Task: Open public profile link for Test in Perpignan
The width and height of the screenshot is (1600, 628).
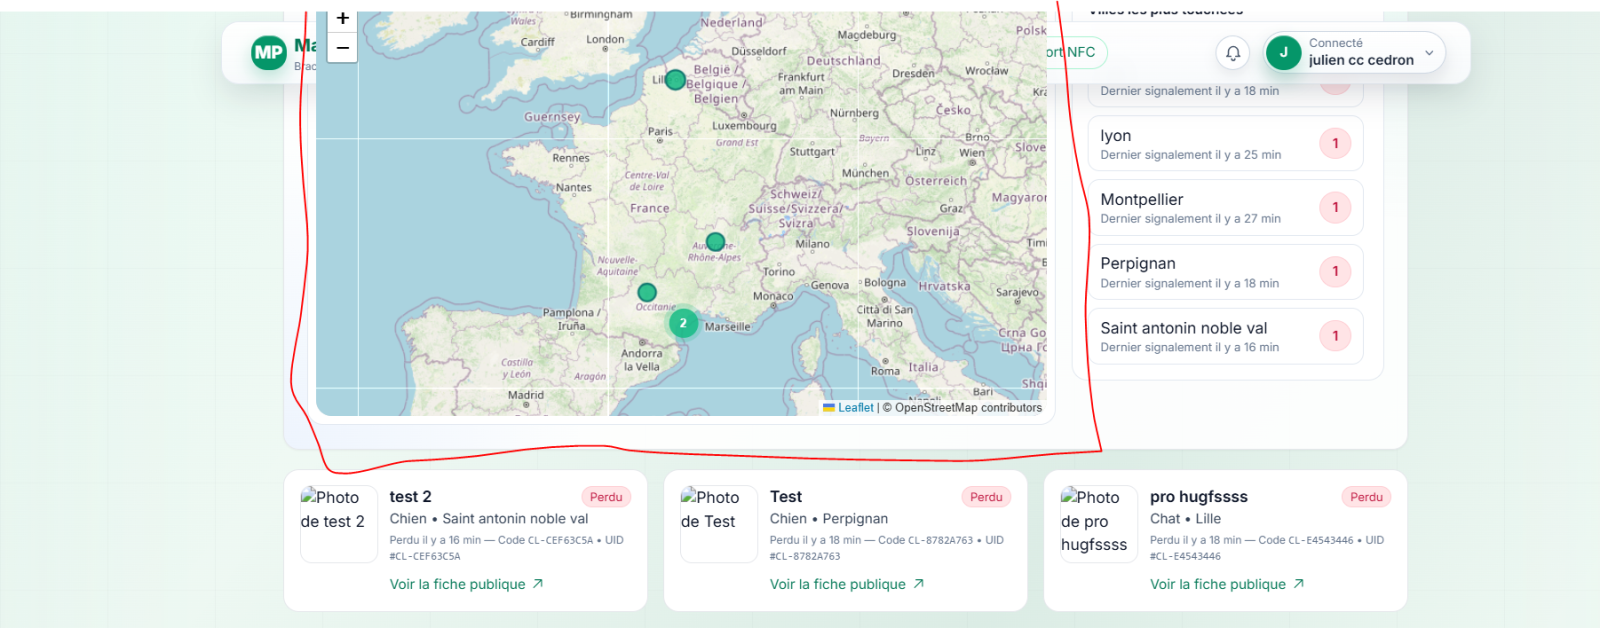Action: 847,584
